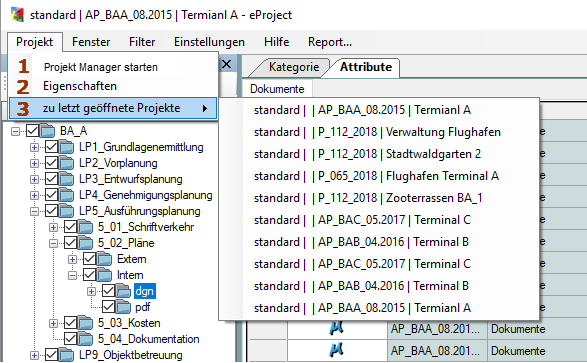Open the Filter menu
The width and height of the screenshot is (587, 363).
(142, 42)
